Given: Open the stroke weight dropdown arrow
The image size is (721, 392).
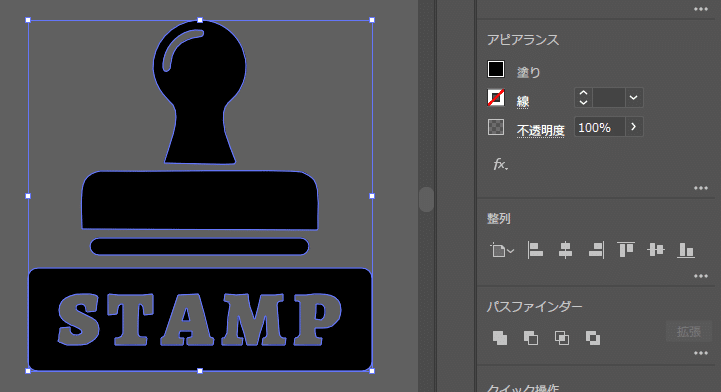Looking at the screenshot, I should coord(633,98).
